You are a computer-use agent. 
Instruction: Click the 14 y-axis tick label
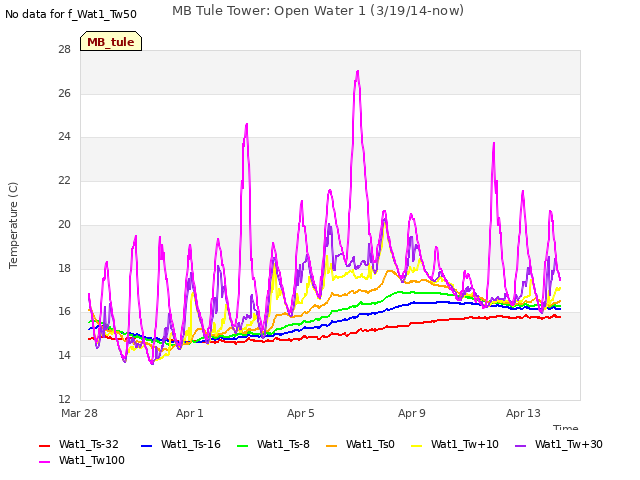tap(64, 355)
